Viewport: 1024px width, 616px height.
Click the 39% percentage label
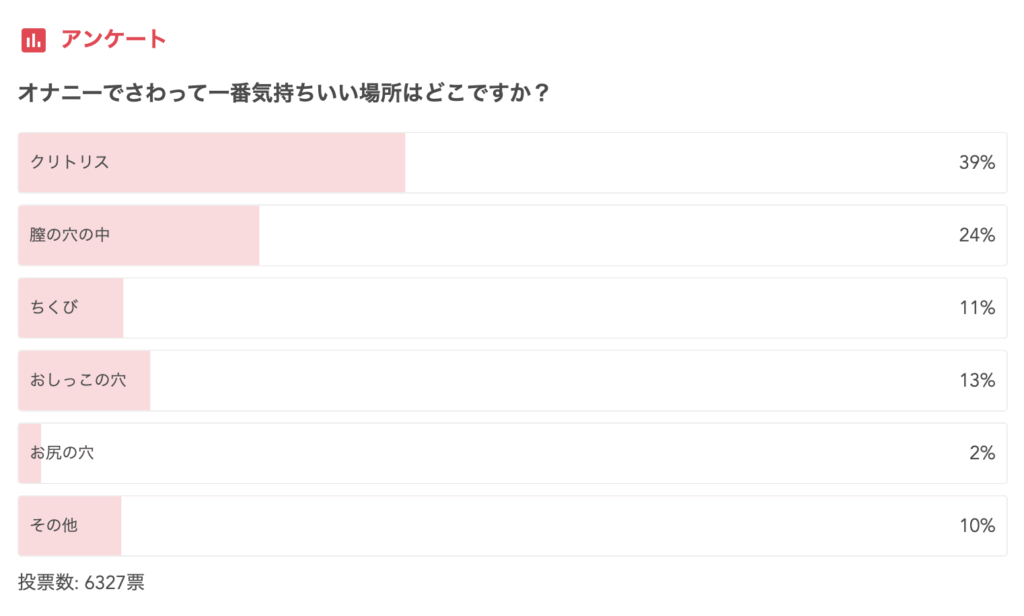(x=977, y=162)
